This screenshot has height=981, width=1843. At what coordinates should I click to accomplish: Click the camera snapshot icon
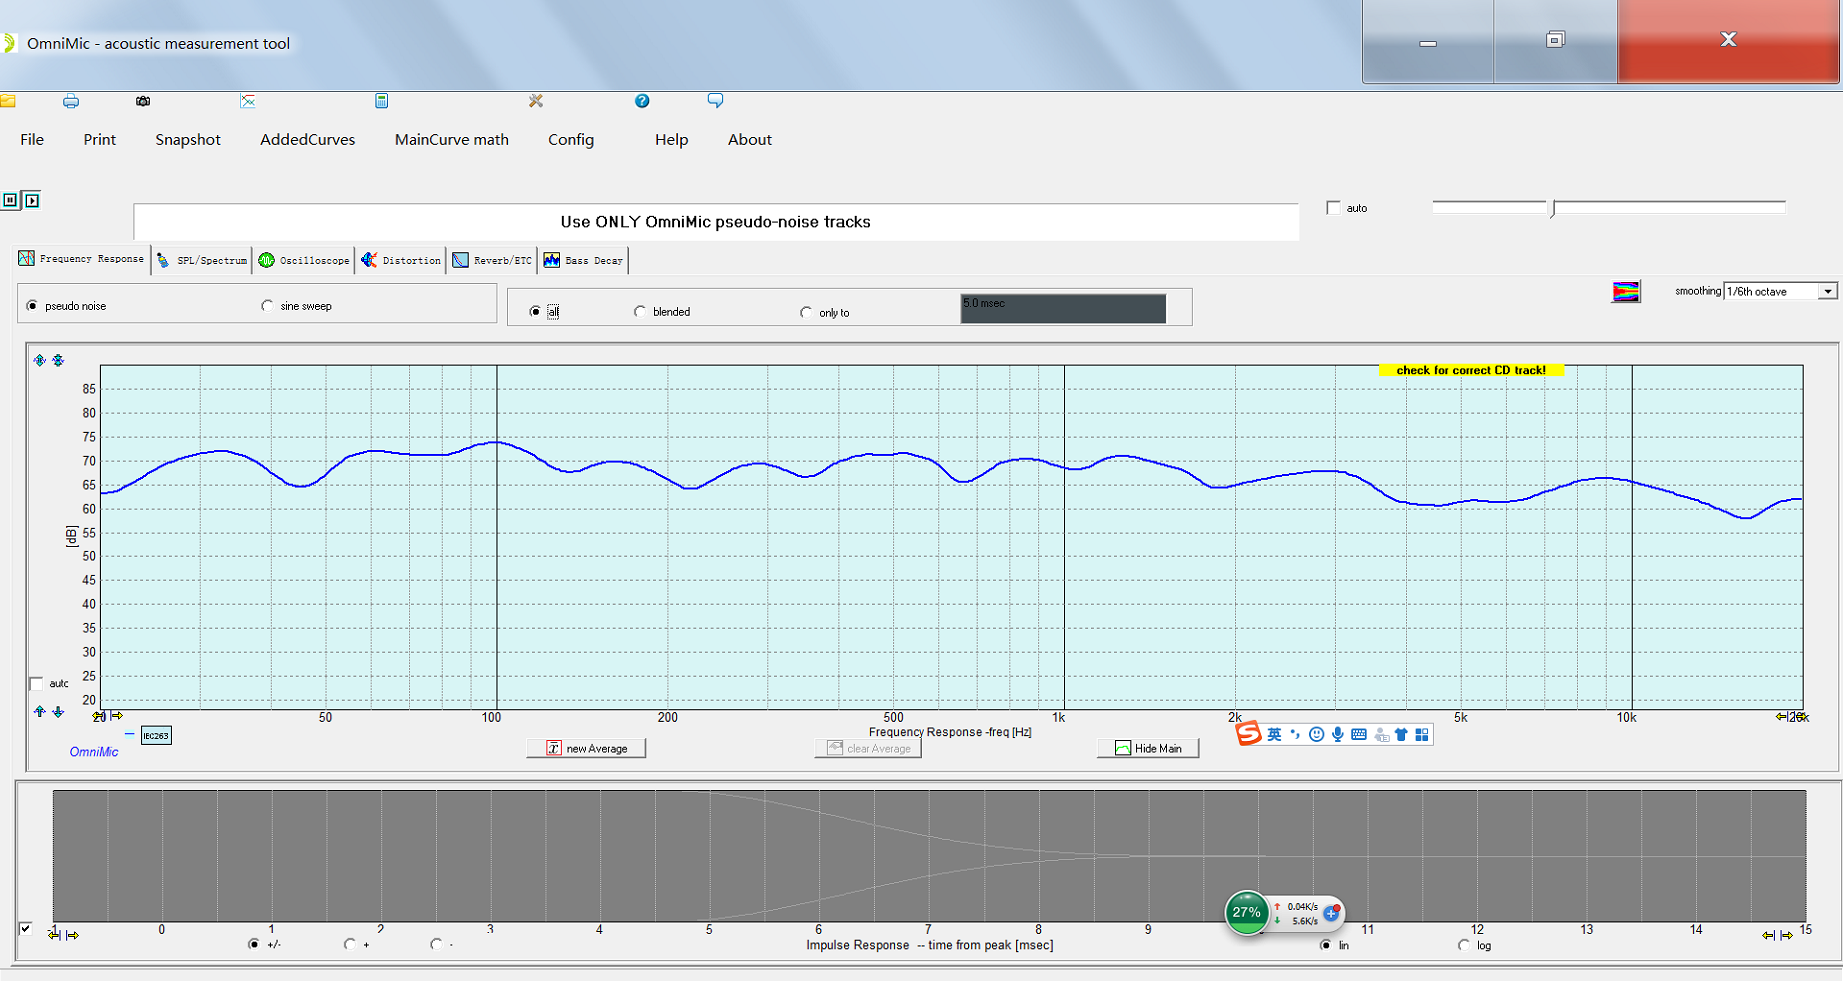point(143,101)
